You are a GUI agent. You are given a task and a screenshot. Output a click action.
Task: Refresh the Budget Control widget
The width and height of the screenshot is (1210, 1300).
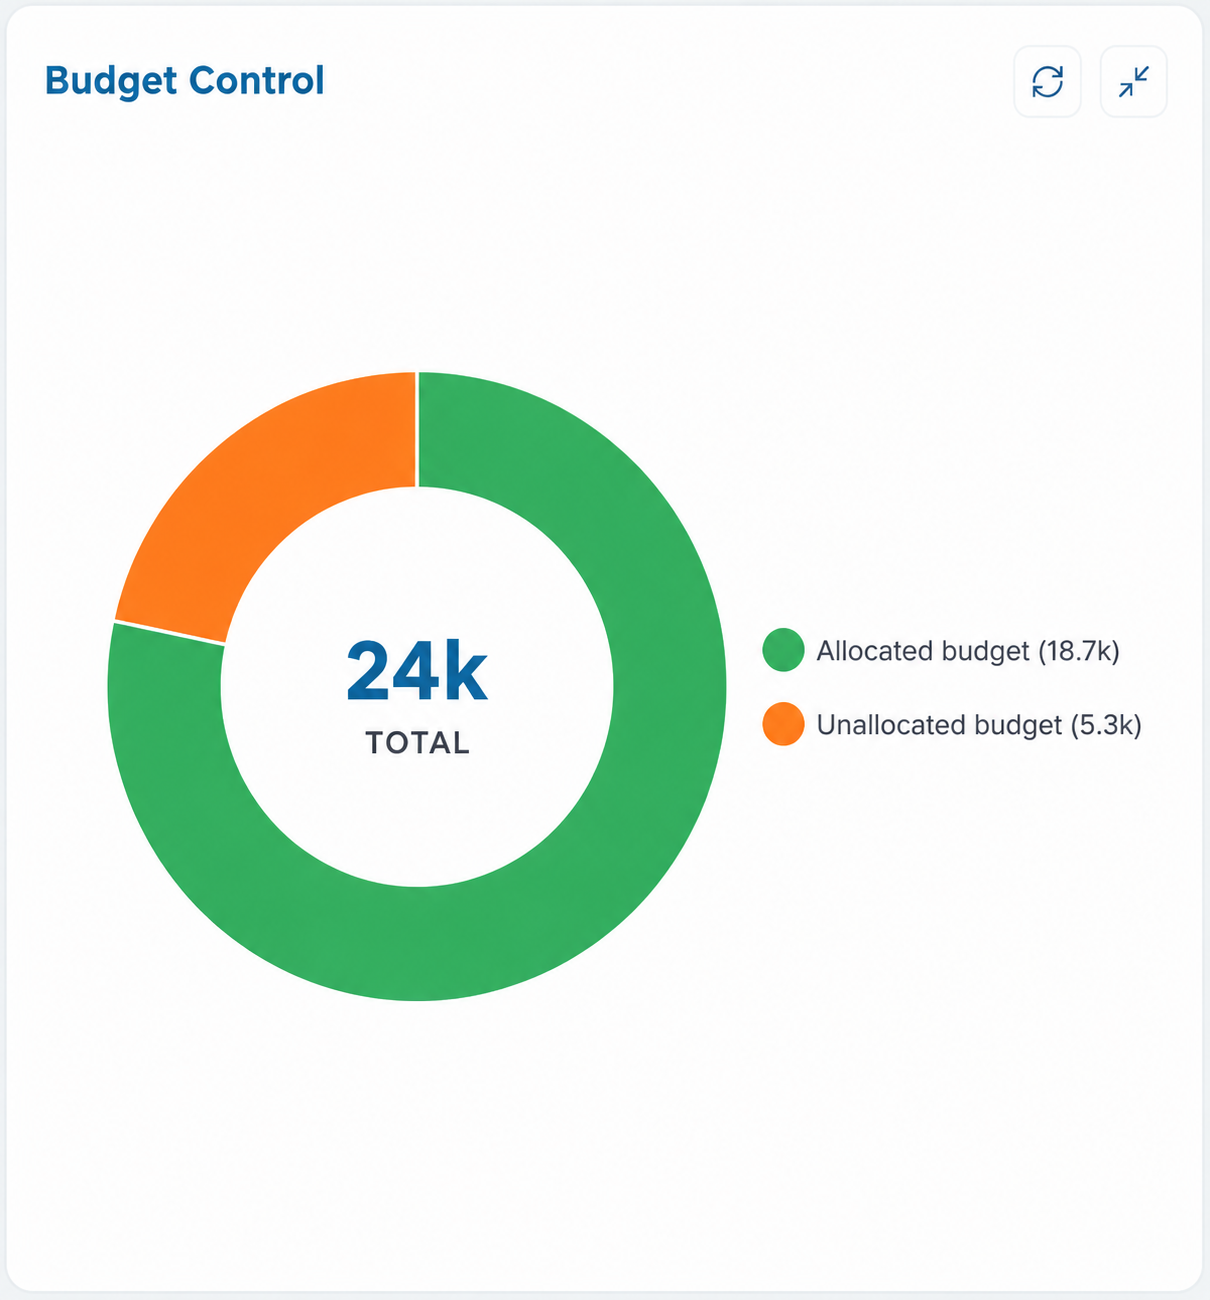pos(1047,81)
